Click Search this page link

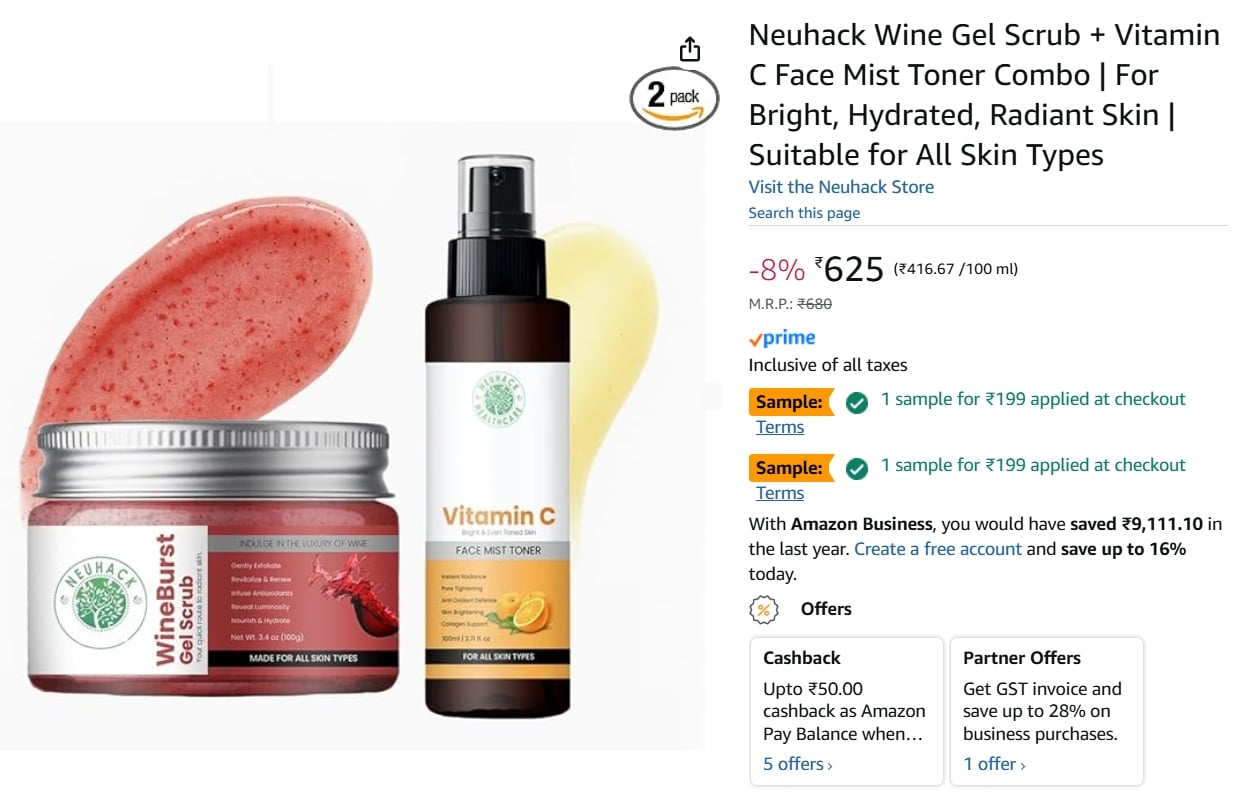coord(804,213)
